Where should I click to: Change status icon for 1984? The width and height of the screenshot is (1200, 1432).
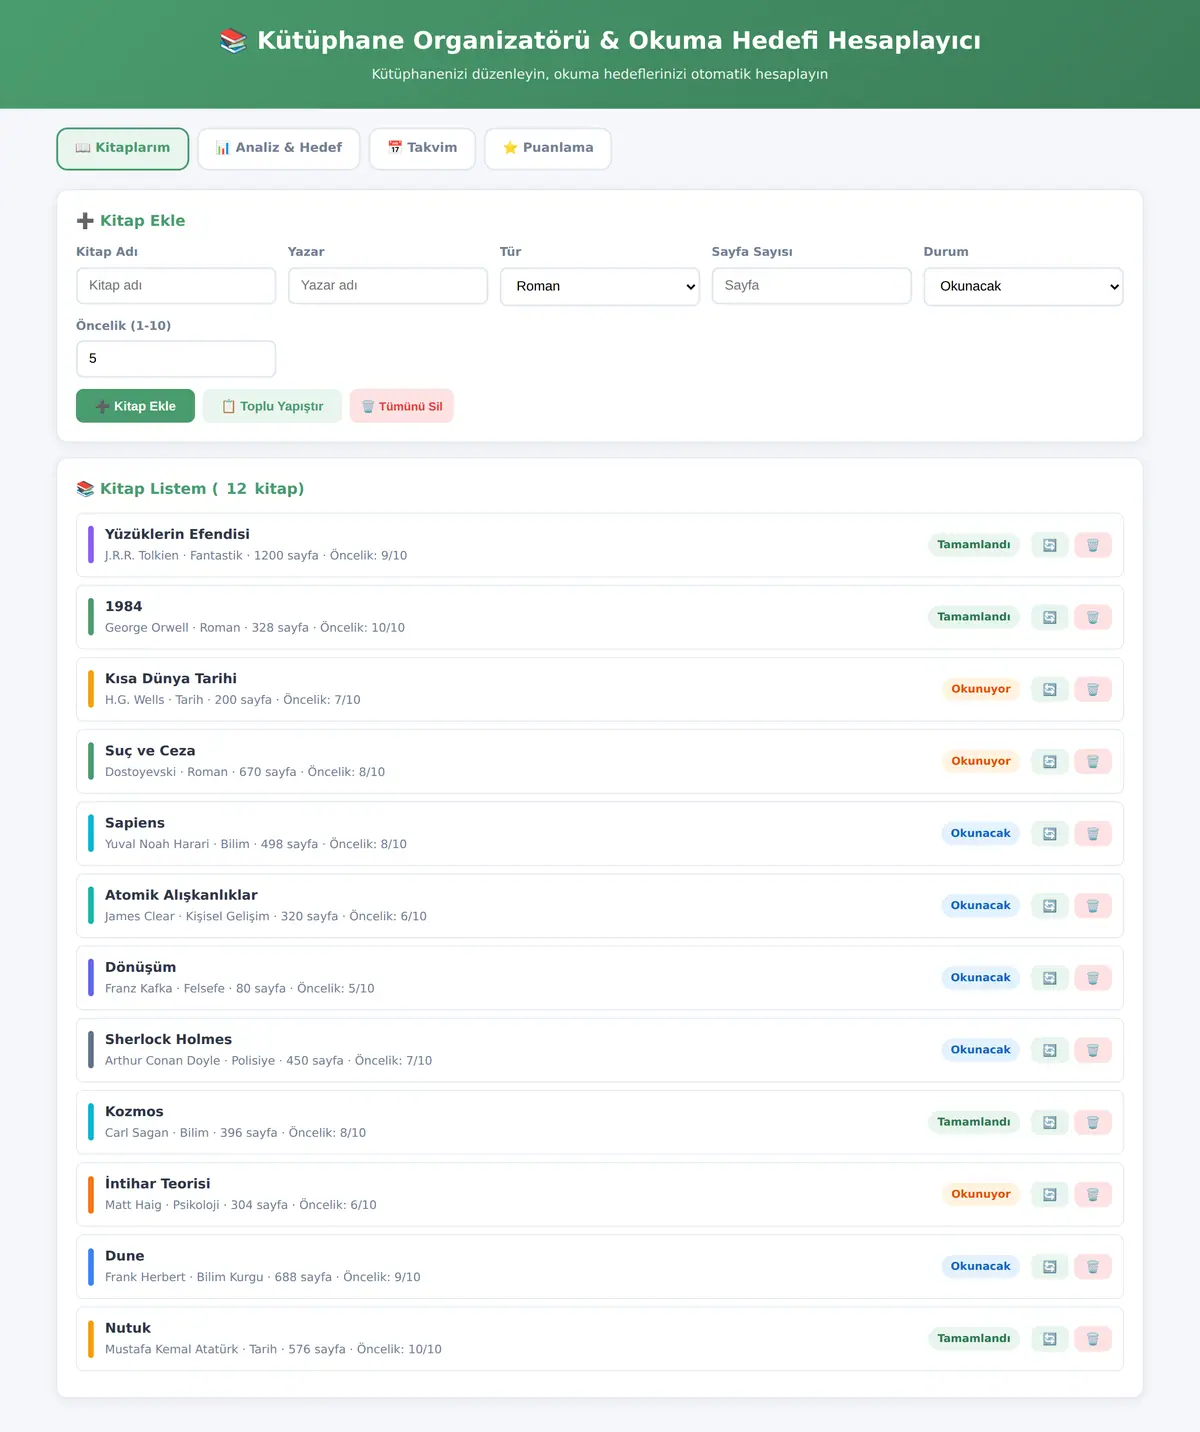[x=1050, y=617]
